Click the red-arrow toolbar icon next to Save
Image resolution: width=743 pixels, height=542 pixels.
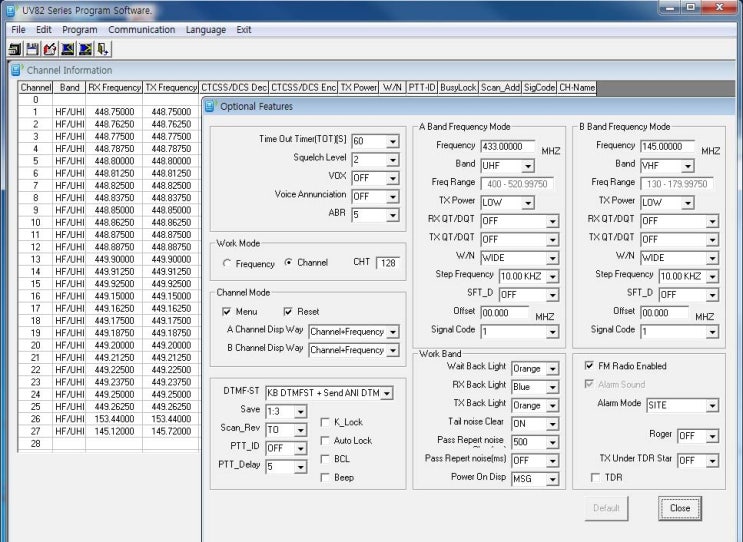tap(50, 48)
